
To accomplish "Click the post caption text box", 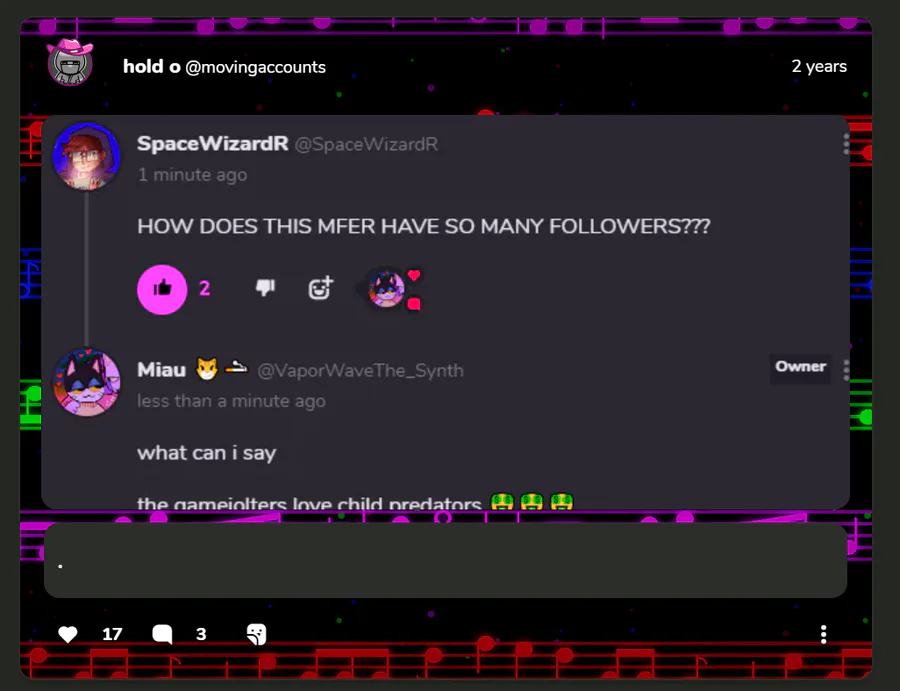I will click(x=445, y=561).
